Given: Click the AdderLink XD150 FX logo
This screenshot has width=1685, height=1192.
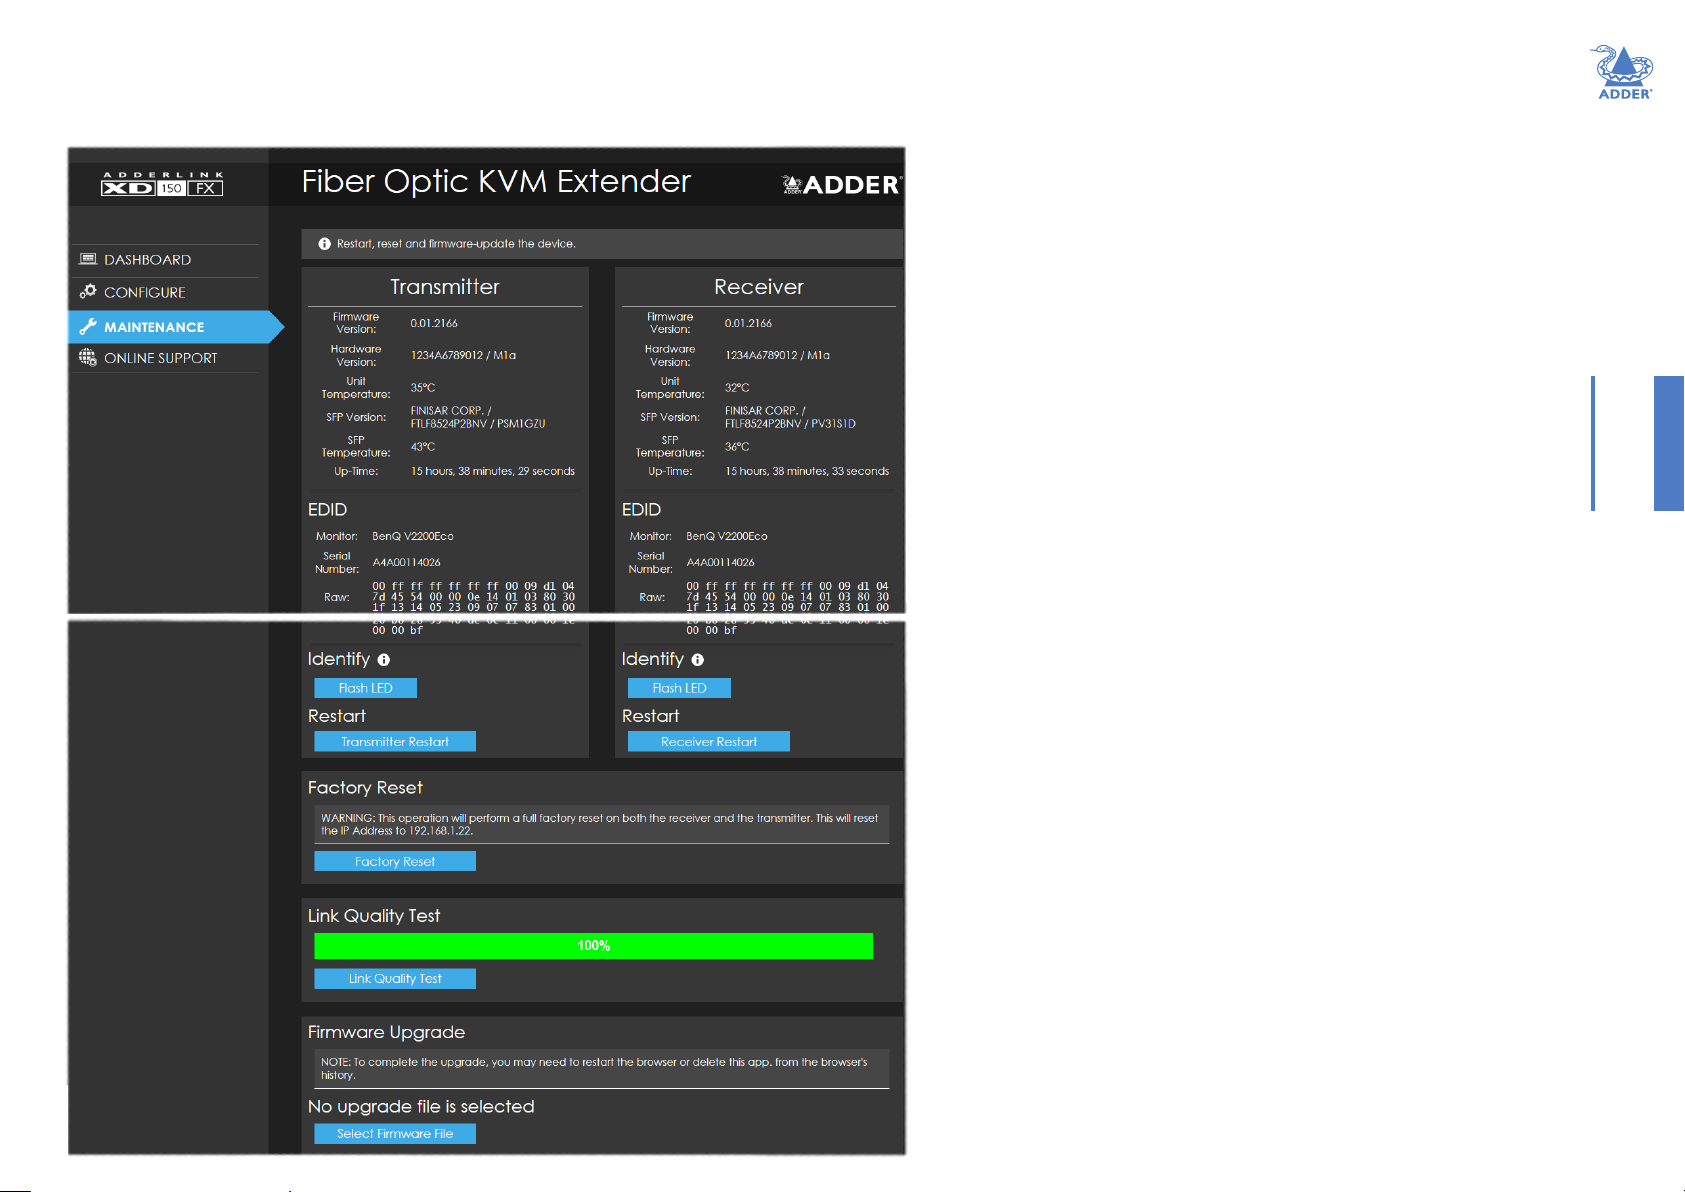Looking at the screenshot, I should tap(162, 183).
